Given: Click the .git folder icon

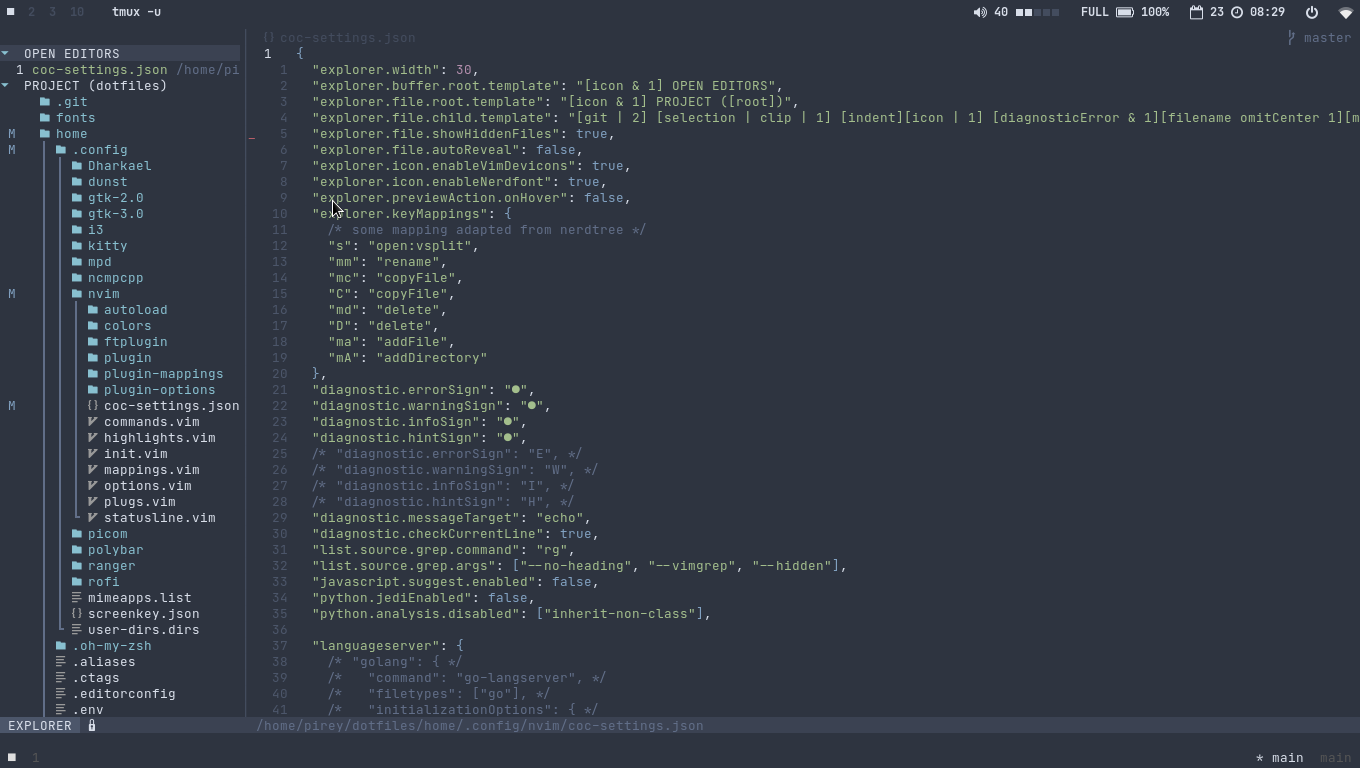Looking at the screenshot, I should point(45,102).
